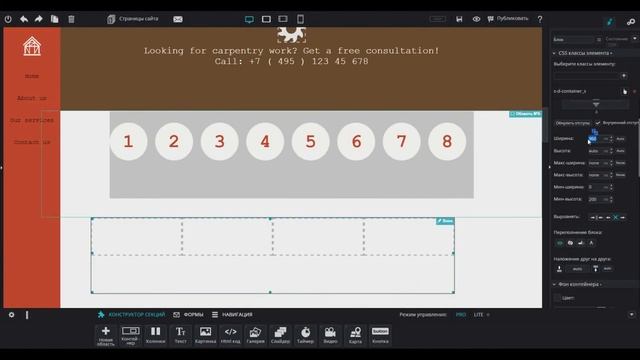Image resolution: width=640 pixels, height=360 pixels.
Task: Add a 'Галерея' gallery element
Action: pyautogui.click(x=256, y=336)
